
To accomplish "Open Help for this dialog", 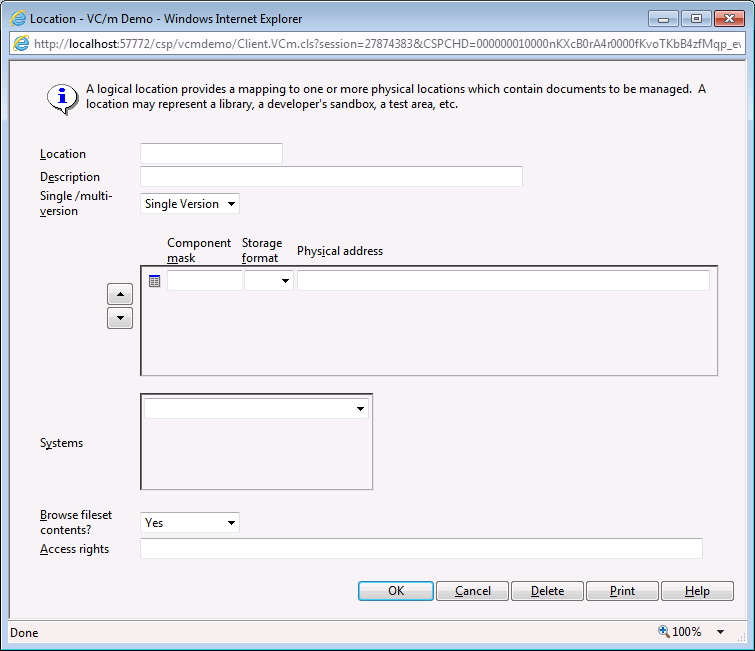I will 697,591.
